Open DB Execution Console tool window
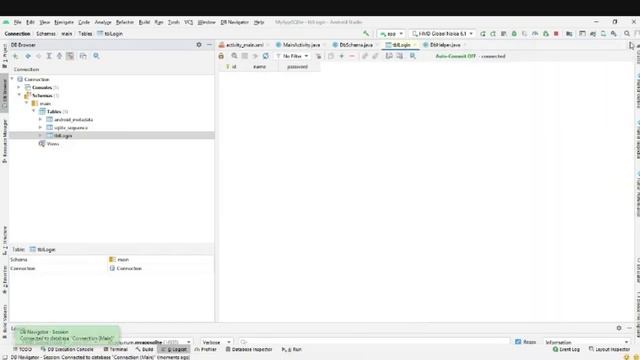The image size is (640, 360). pyautogui.click(x=67, y=349)
